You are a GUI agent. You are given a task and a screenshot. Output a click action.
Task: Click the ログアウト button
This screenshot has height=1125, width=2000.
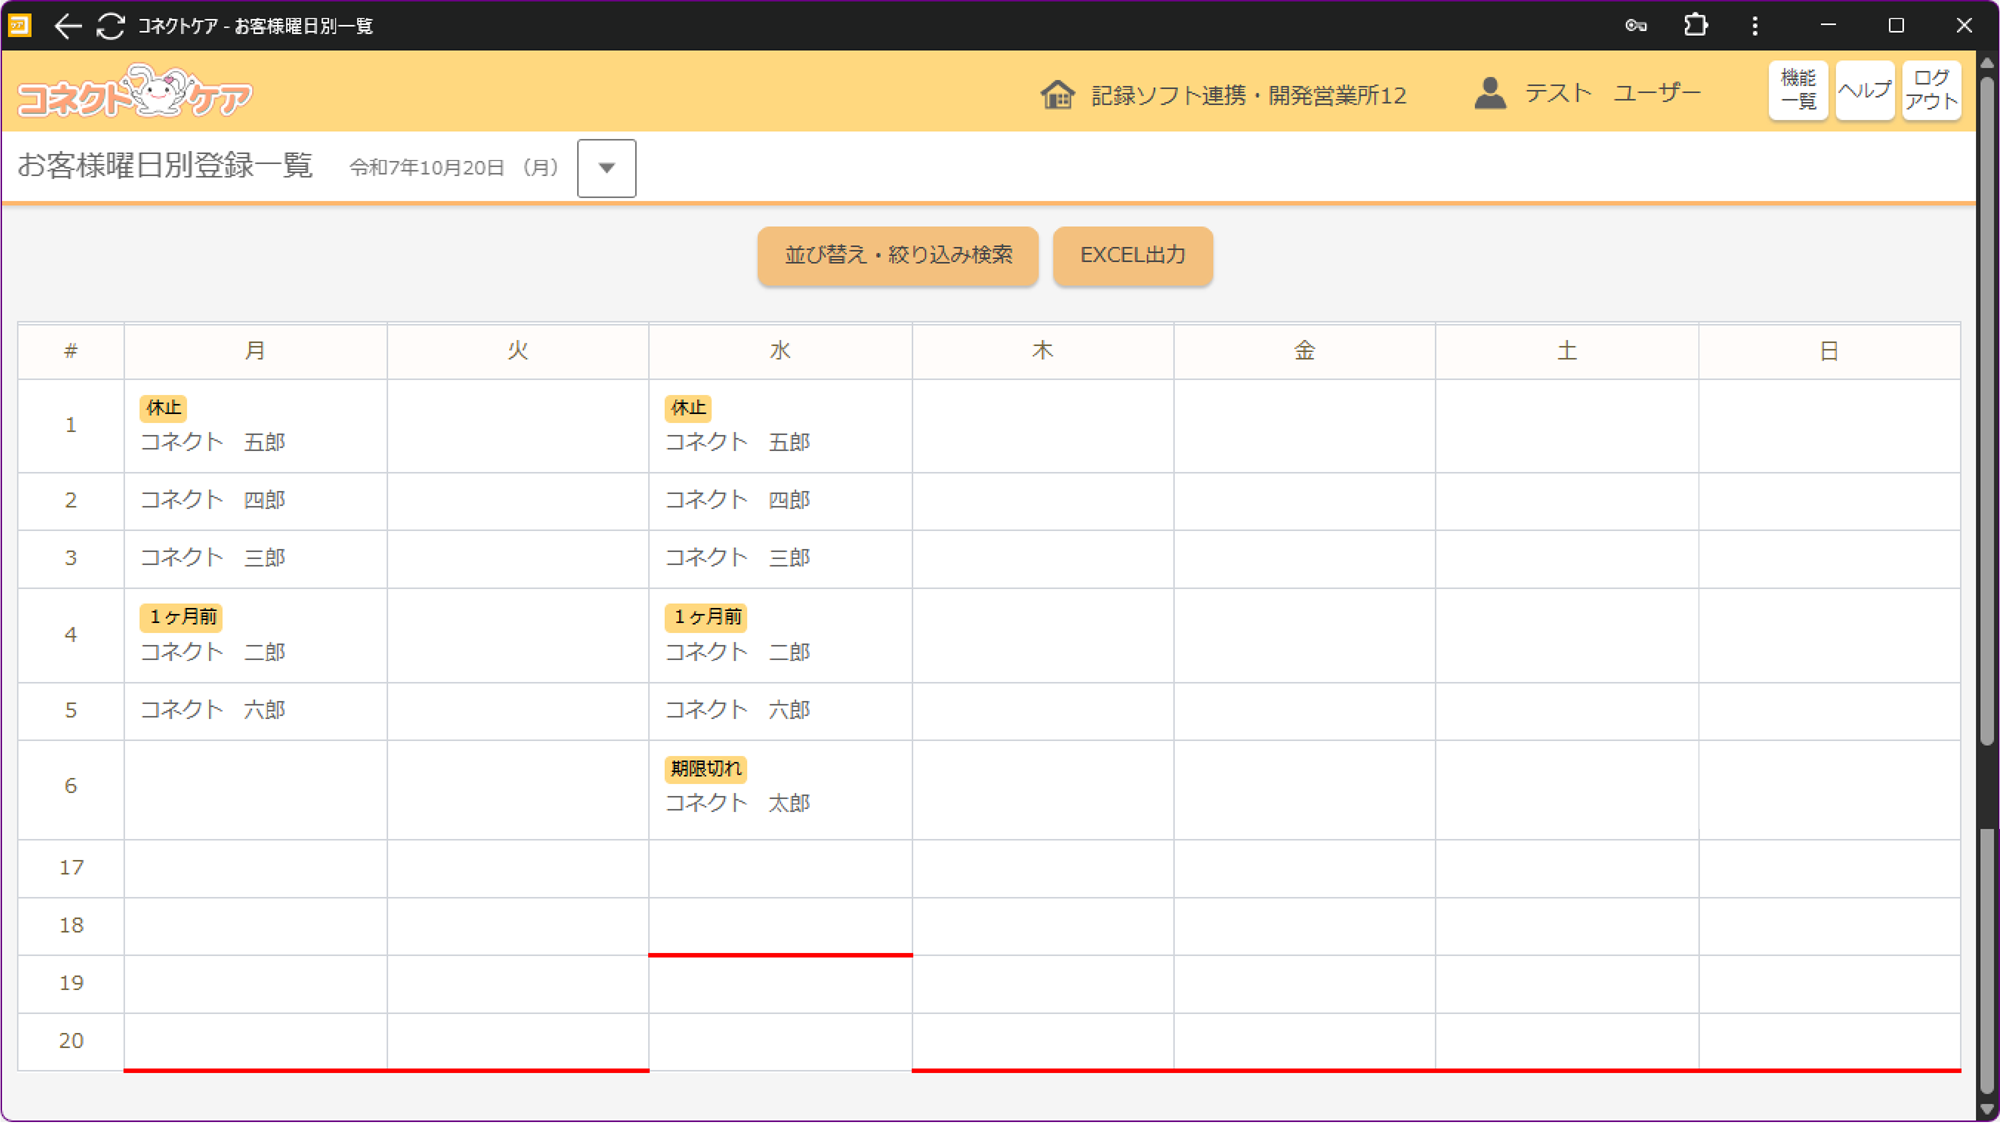point(1930,91)
